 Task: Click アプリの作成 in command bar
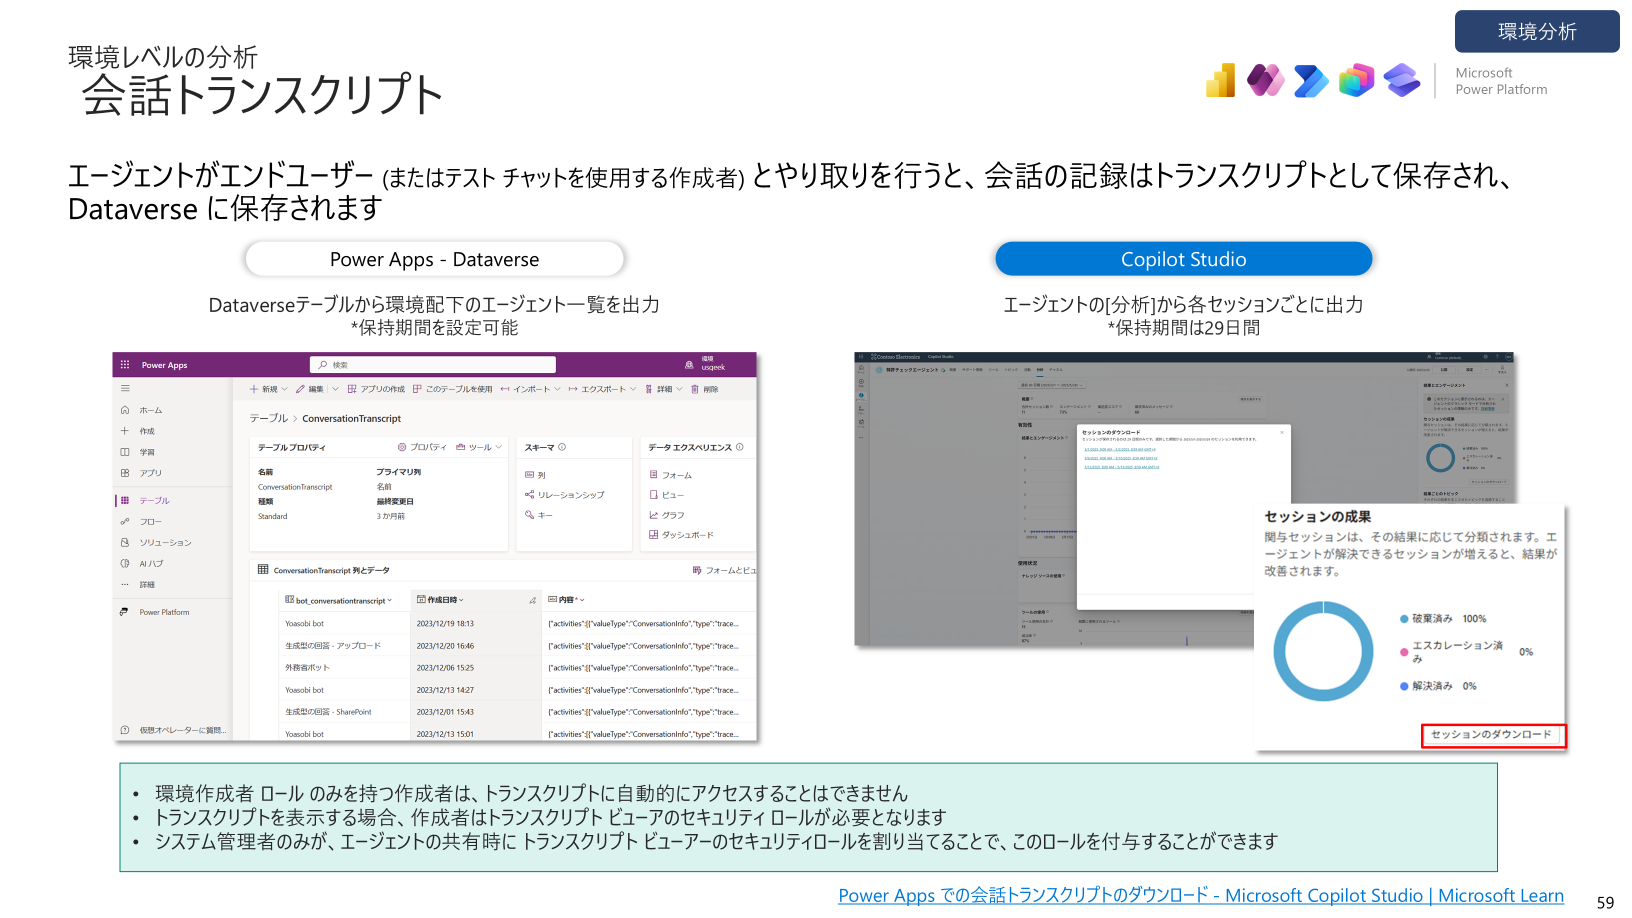(376, 389)
